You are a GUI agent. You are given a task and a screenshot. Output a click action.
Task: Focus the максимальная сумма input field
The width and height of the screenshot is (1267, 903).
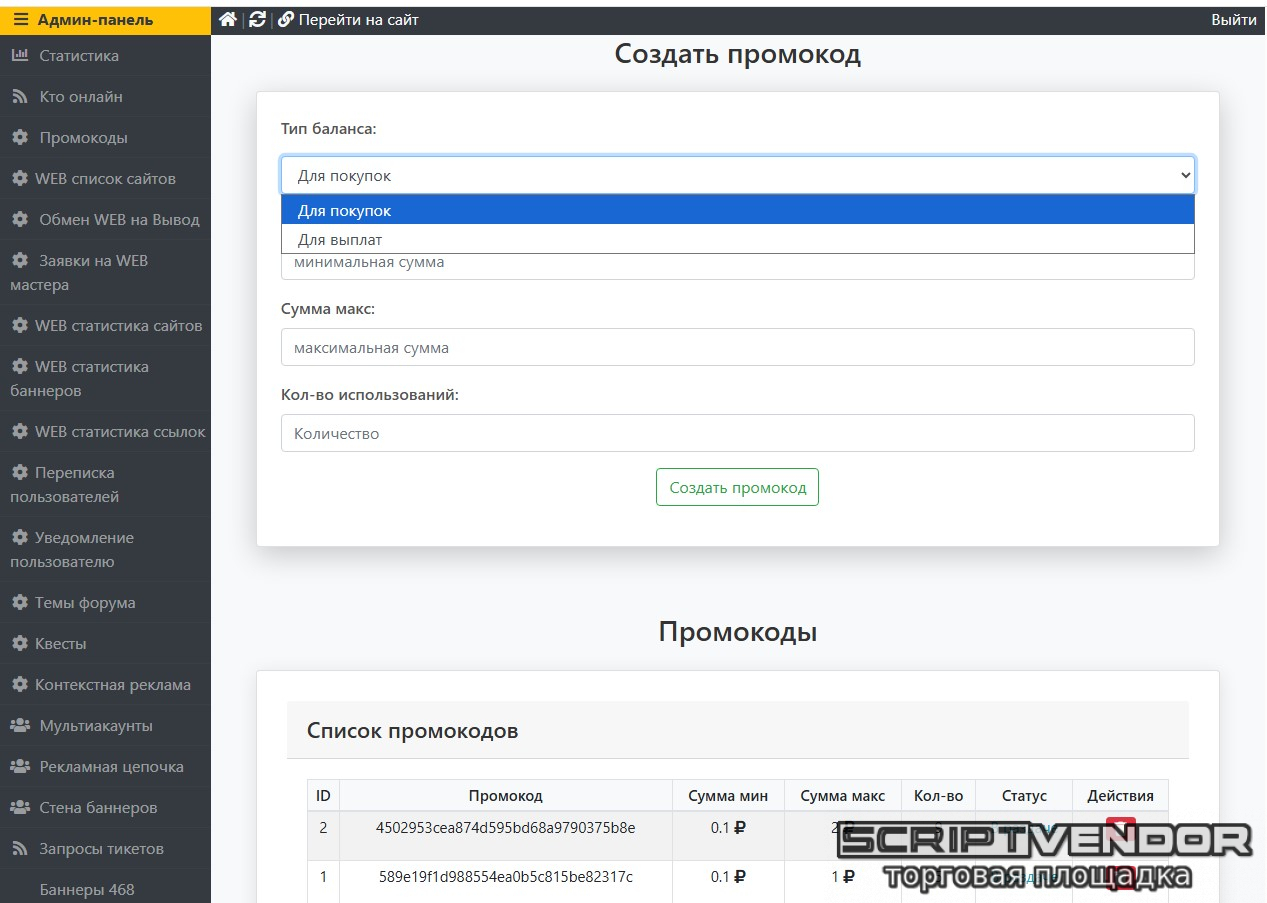(737, 348)
